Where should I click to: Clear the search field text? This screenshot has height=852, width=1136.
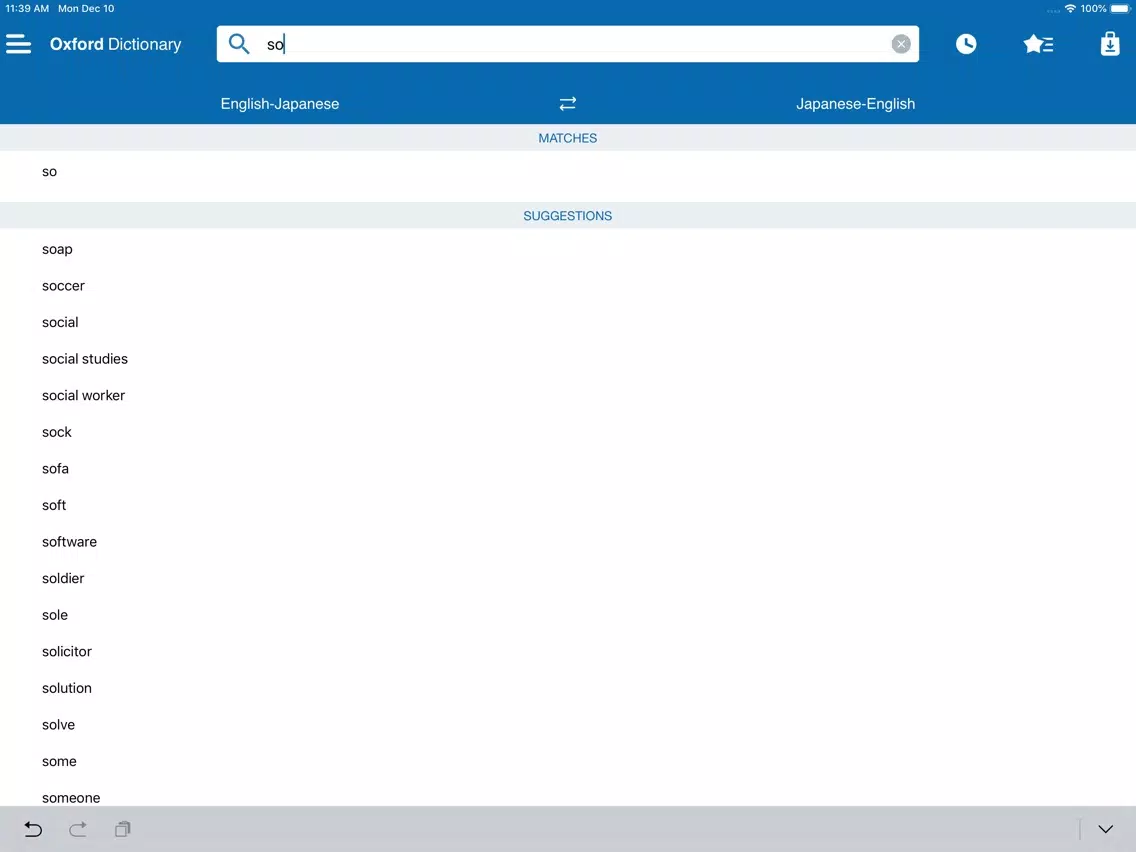(x=901, y=44)
